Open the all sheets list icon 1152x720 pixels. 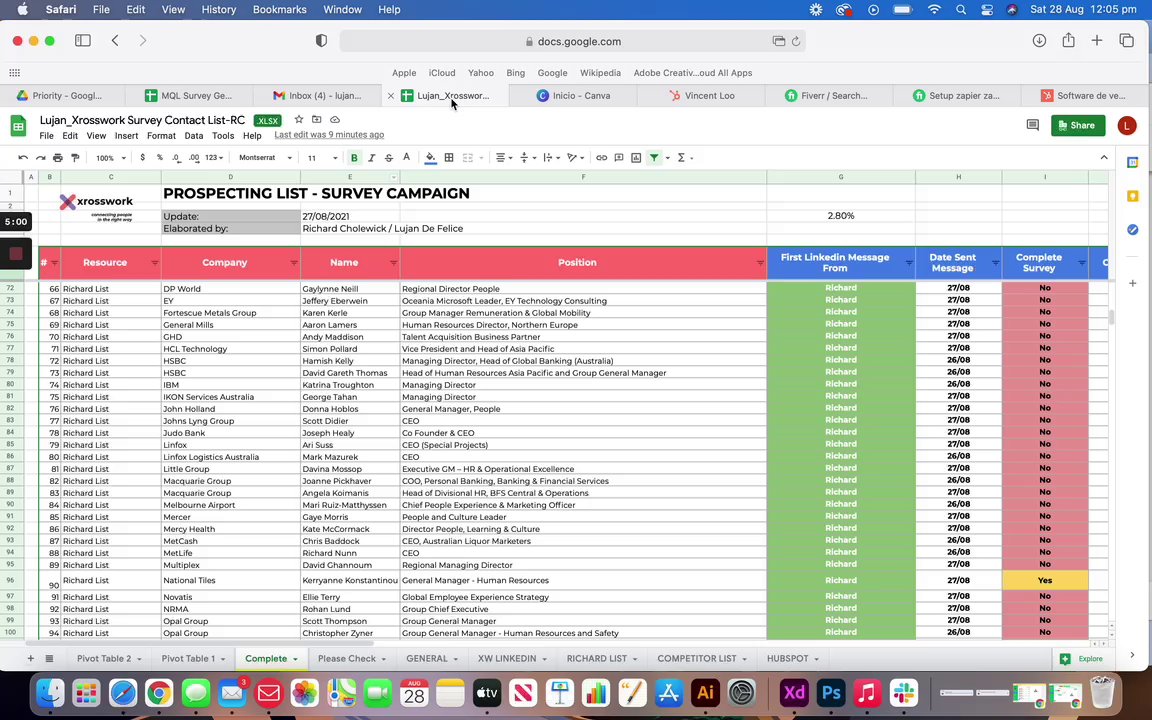click(x=49, y=658)
